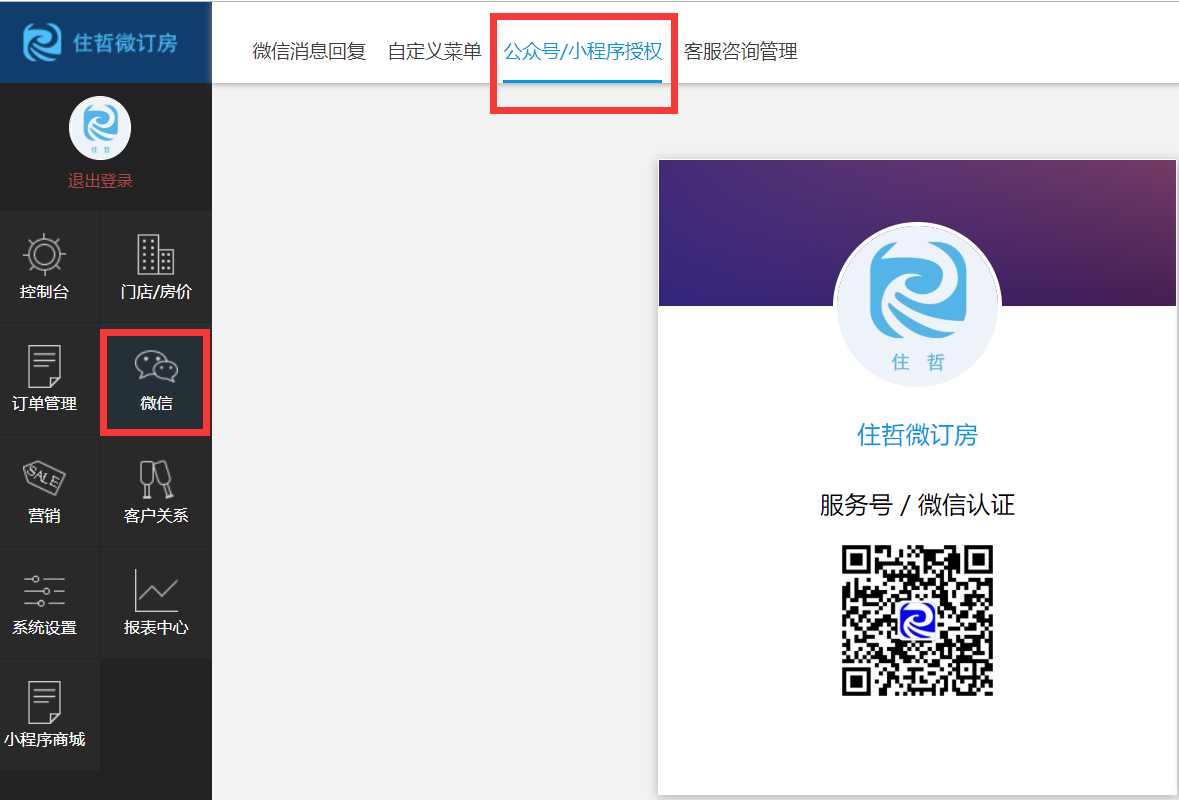Click the 服务号 / 微信认证 text
This screenshot has height=800, width=1179.
coord(917,505)
